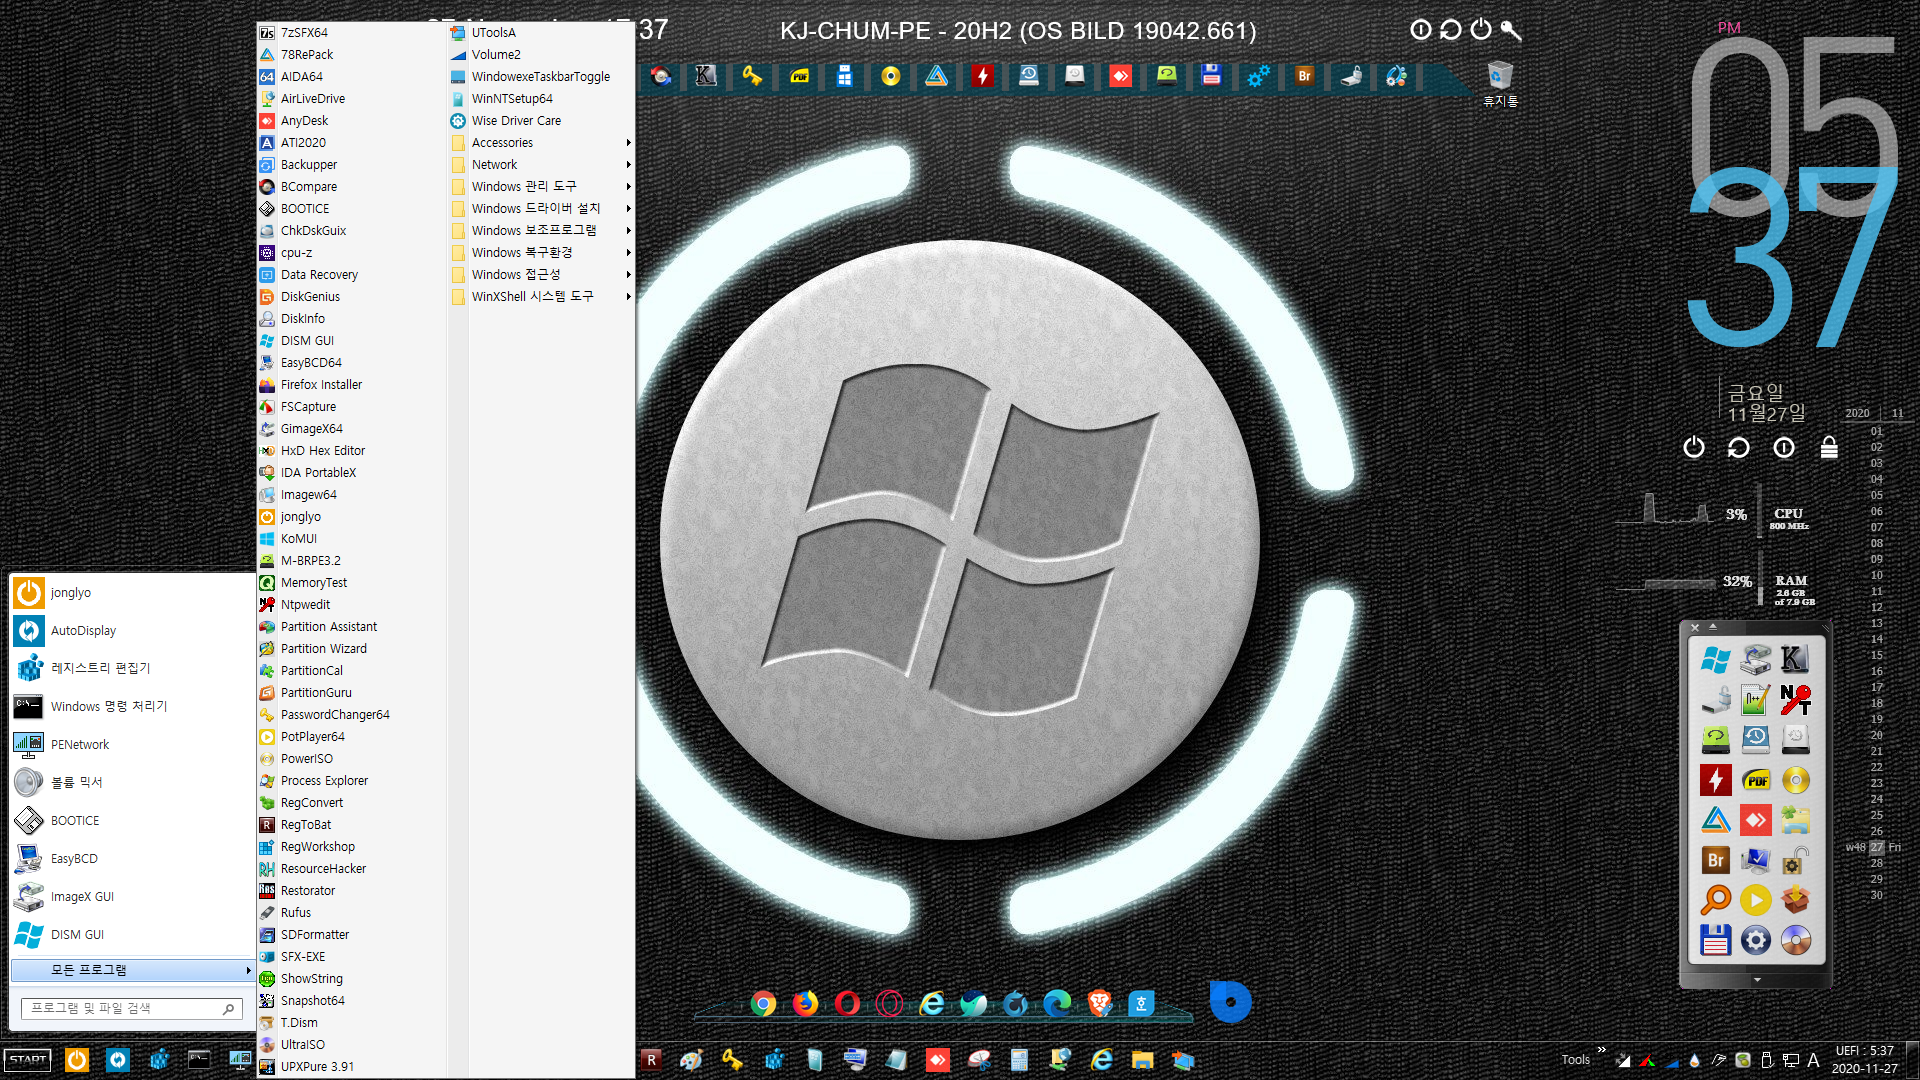Click the power icon under the date
1920x1080 pixels.
(x=1693, y=447)
